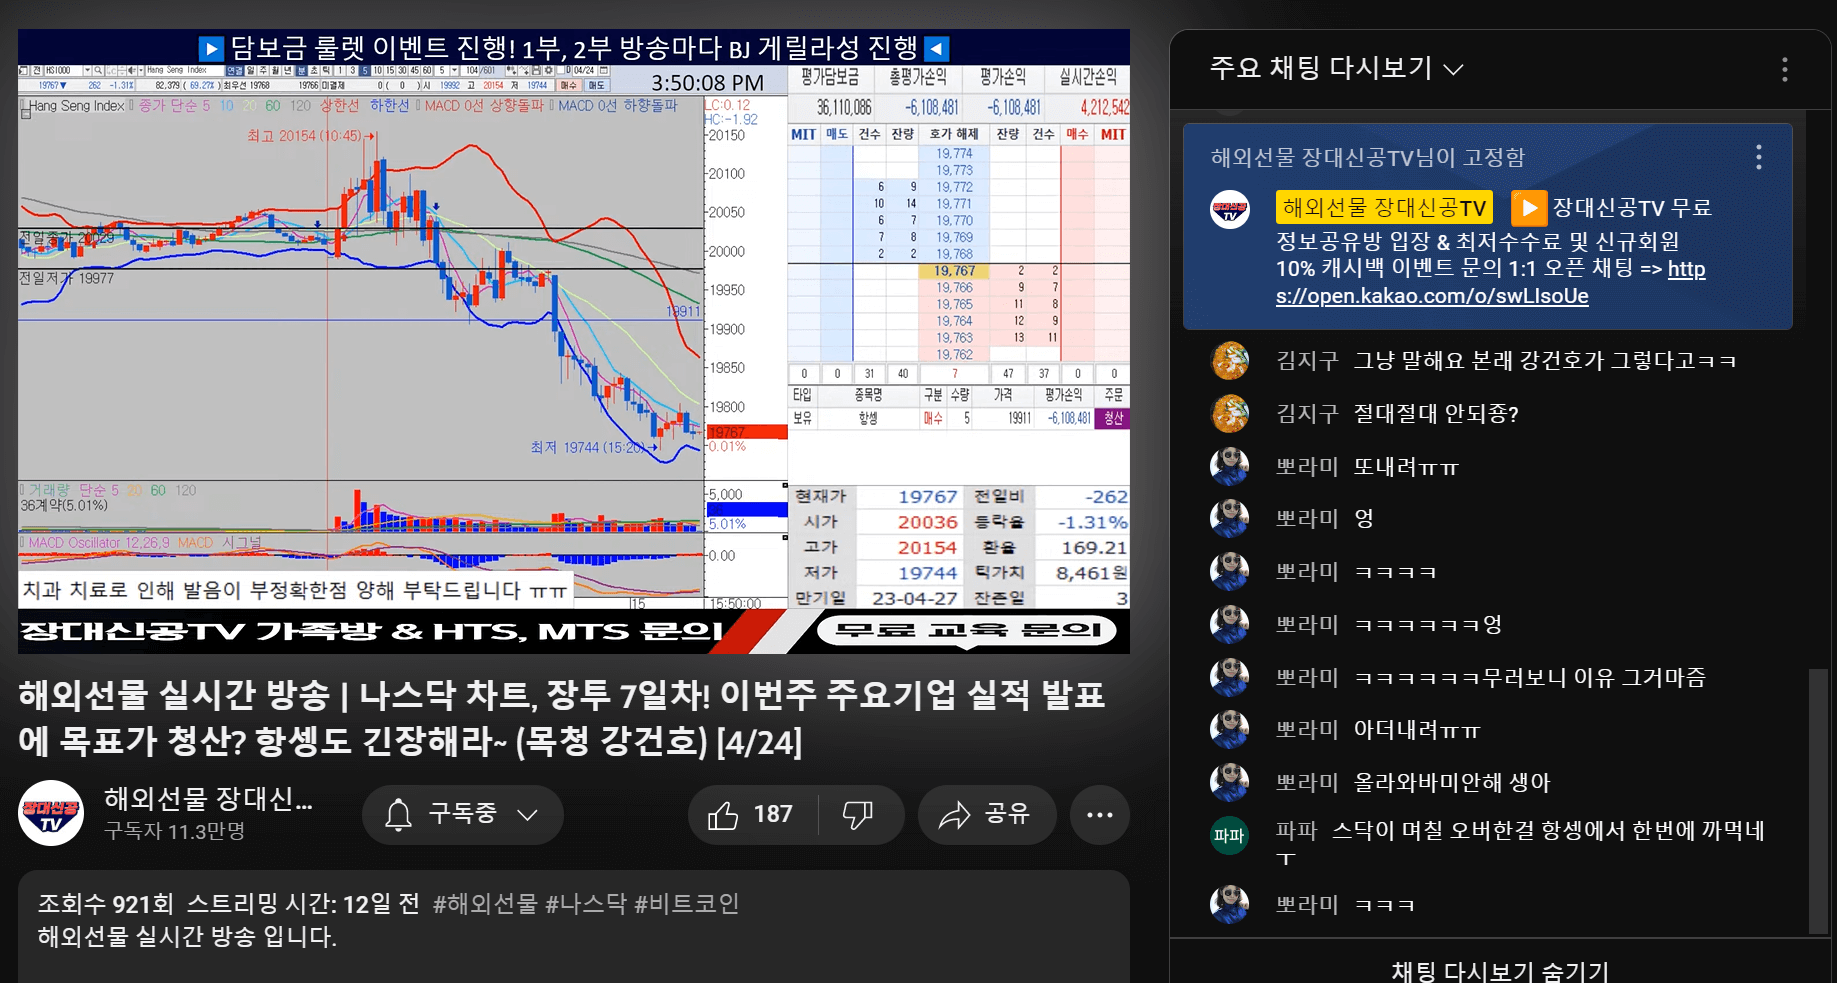Click 뽀라미 avatar beside 올라와바미안해 생아
This screenshot has width=1837, height=983.
point(1230,783)
